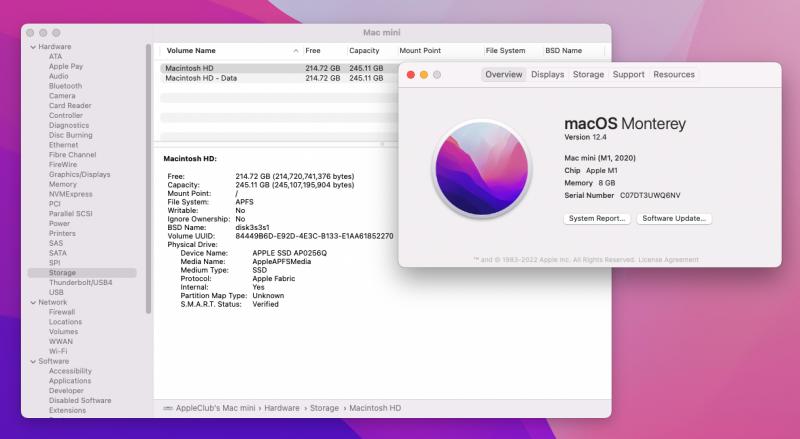Image resolution: width=800 pixels, height=439 pixels.
Task: Select Audio in sidebar
Action: pos(59,76)
